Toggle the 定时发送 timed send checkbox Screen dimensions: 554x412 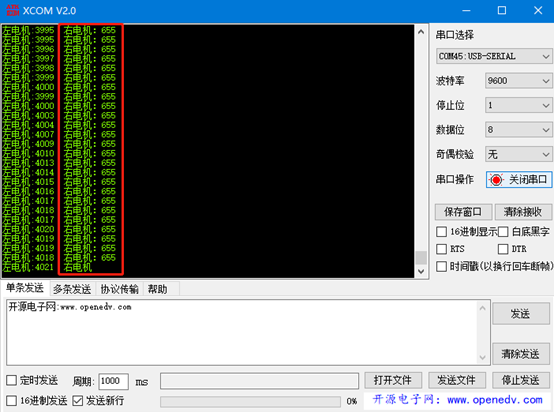tap(12, 380)
